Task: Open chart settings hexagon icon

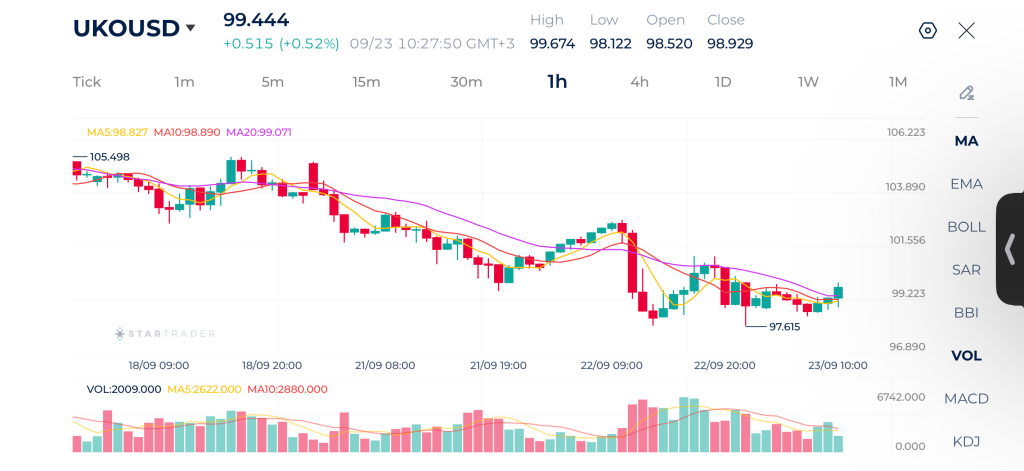Action: (927, 31)
